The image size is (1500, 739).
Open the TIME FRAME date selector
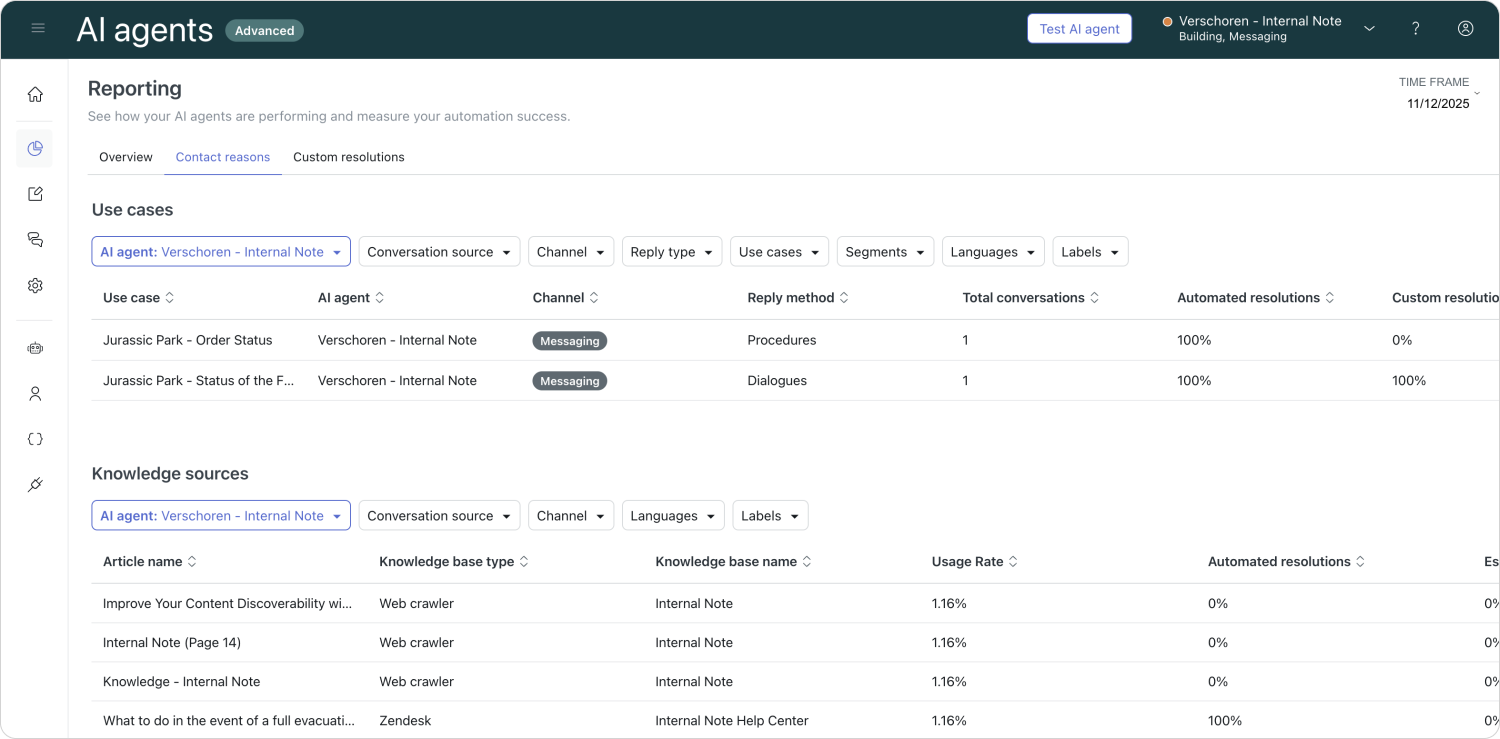coord(1439,94)
